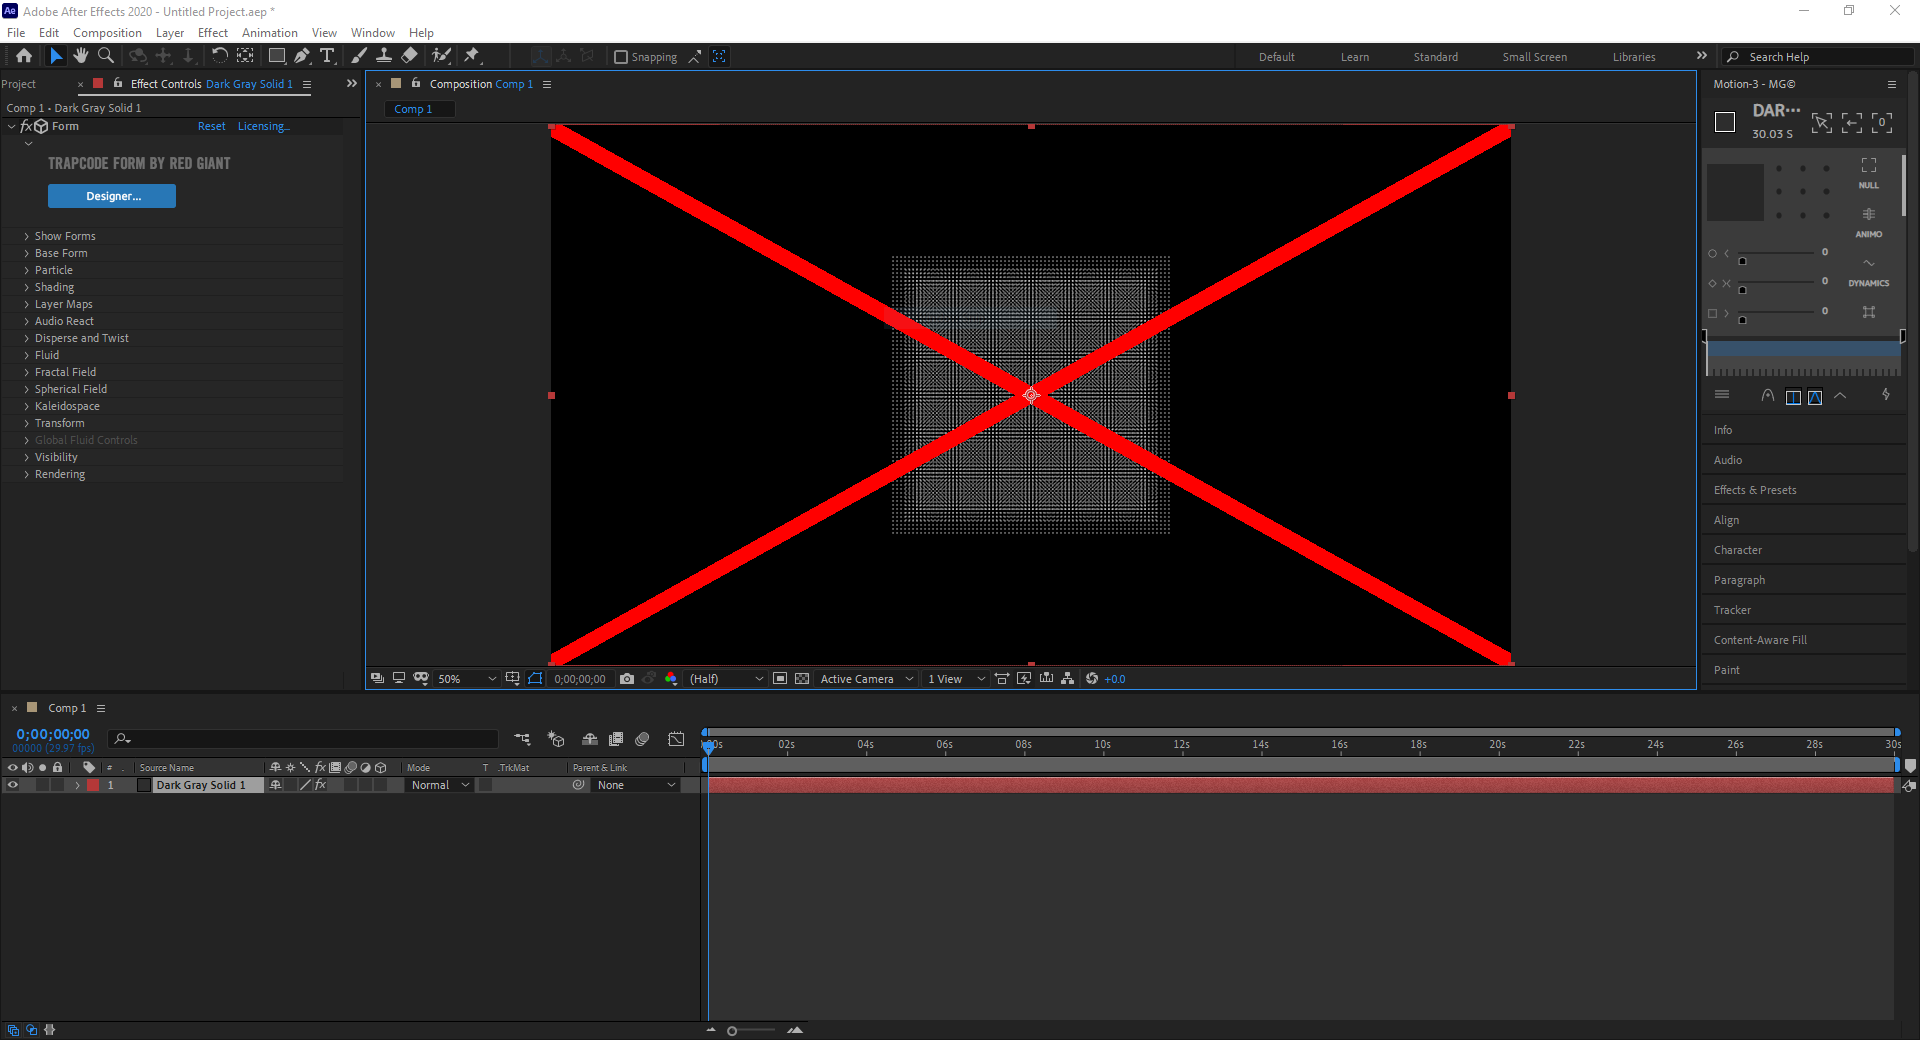Click the Show Channel RGB color icon
Screen dimensions: 1920x1040
tap(671, 679)
